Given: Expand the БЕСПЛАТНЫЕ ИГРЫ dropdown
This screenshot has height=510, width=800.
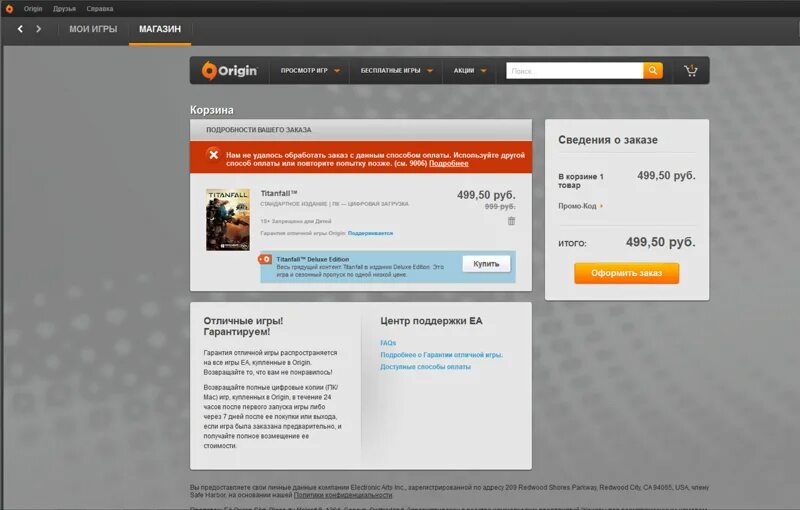Looking at the screenshot, I should point(396,70).
